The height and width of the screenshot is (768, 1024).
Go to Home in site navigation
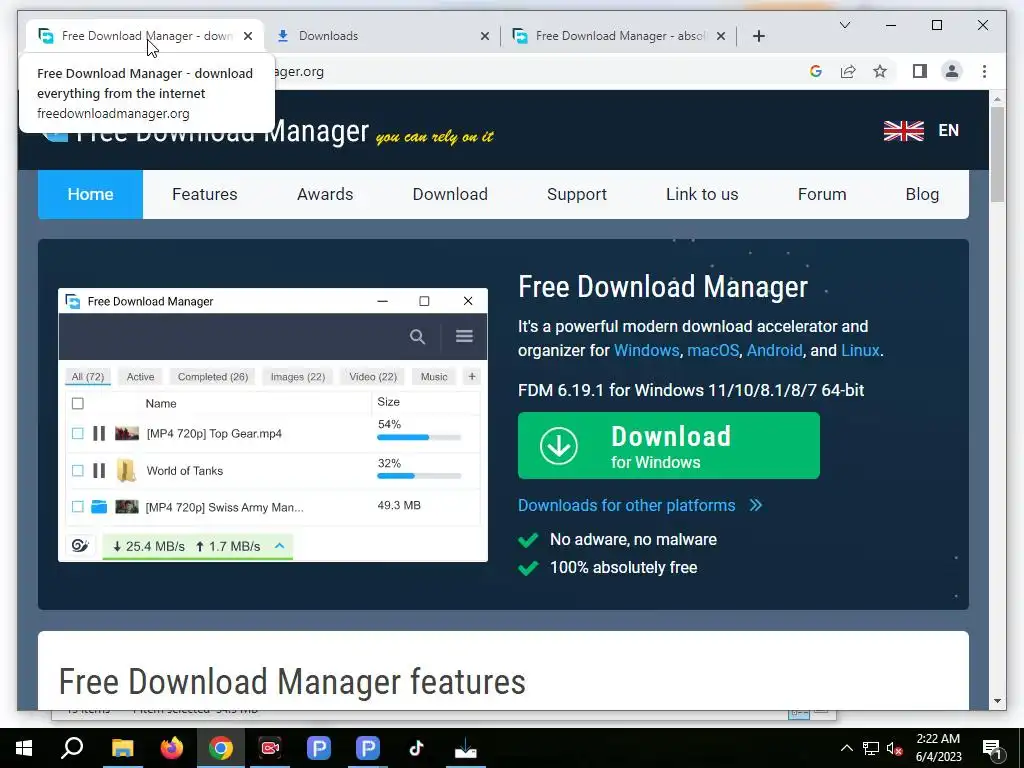(x=90, y=195)
